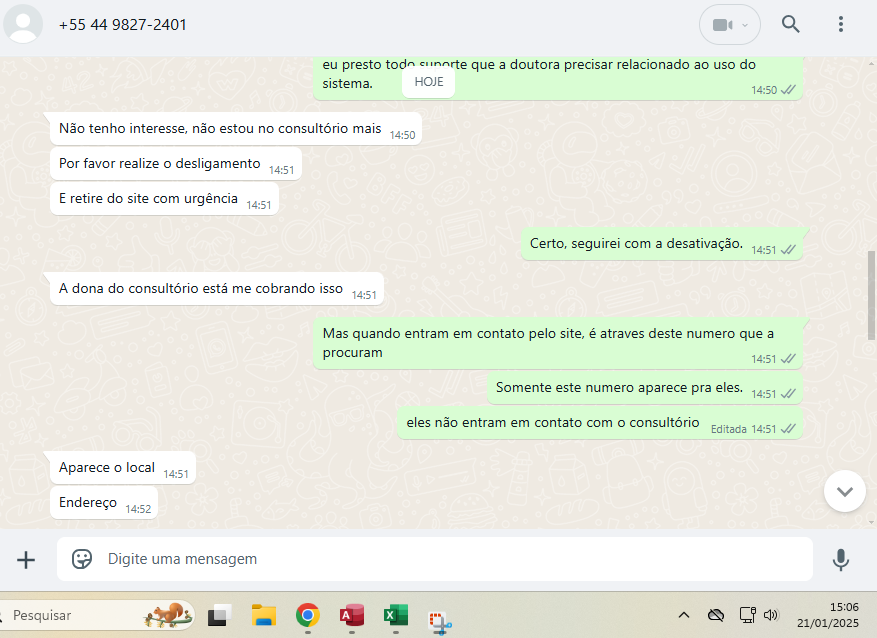The image size is (877, 638).
Task: Click the search magnifier in chat header
Action: click(x=791, y=25)
